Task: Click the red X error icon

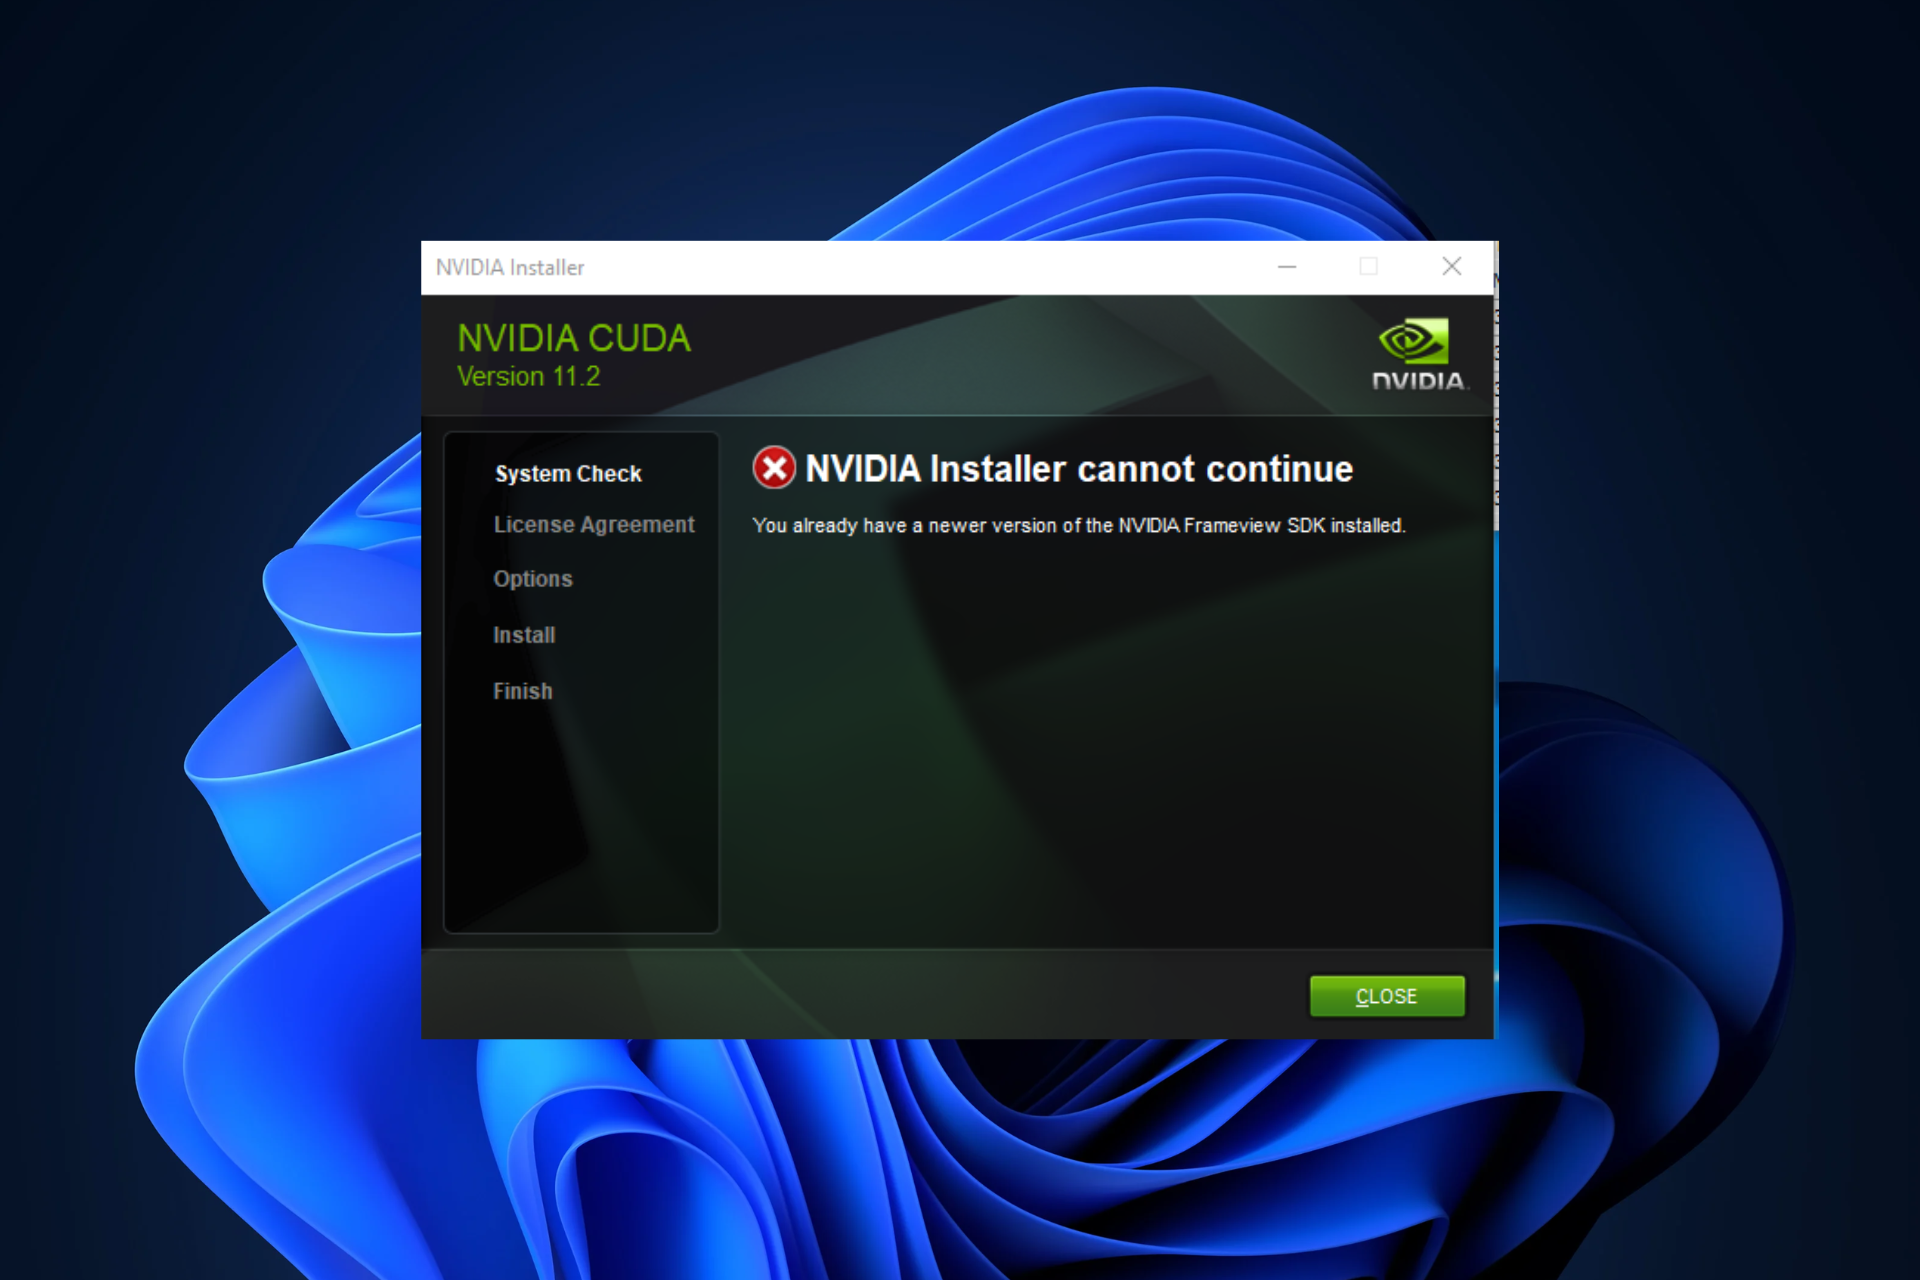Action: pyautogui.click(x=773, y=467)
